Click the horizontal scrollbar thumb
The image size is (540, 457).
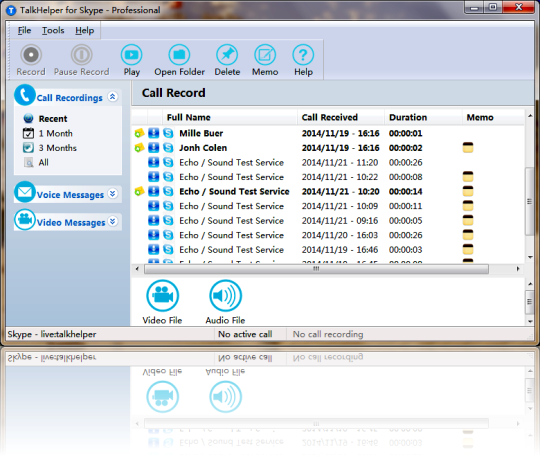point(316,269)
